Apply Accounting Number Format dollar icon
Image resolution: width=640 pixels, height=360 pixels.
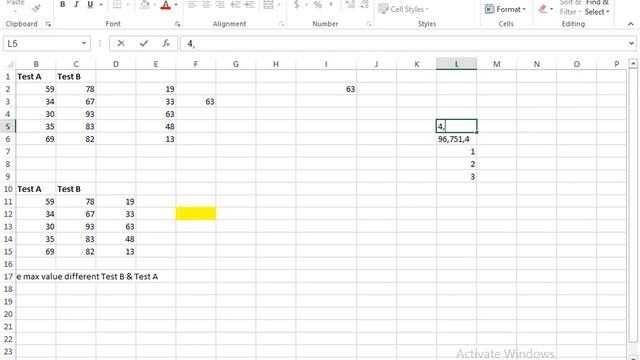point(297,4)
